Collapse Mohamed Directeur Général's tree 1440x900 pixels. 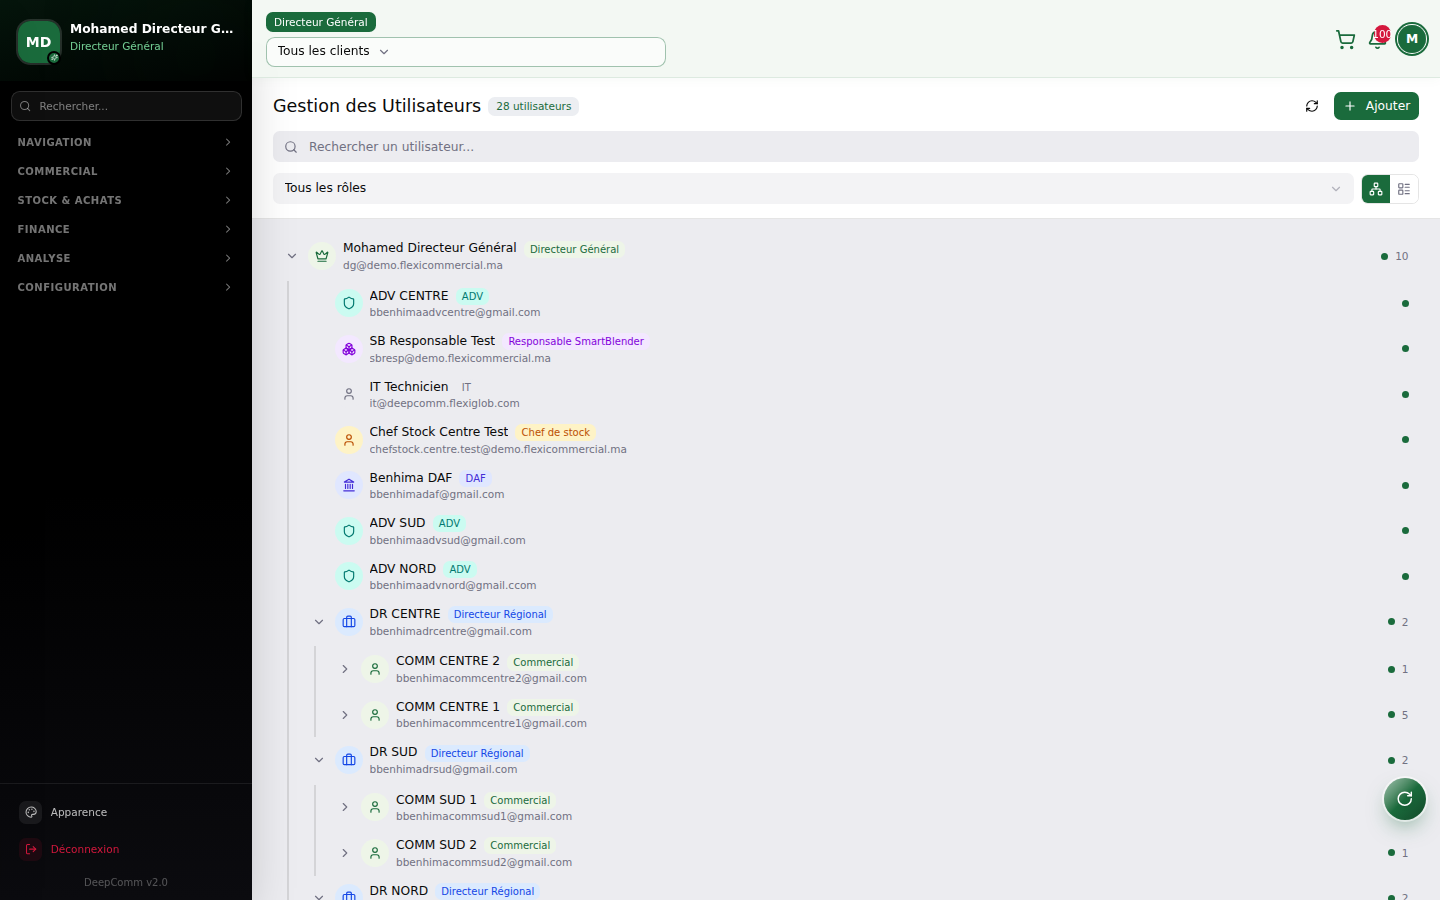coord(292,256)
